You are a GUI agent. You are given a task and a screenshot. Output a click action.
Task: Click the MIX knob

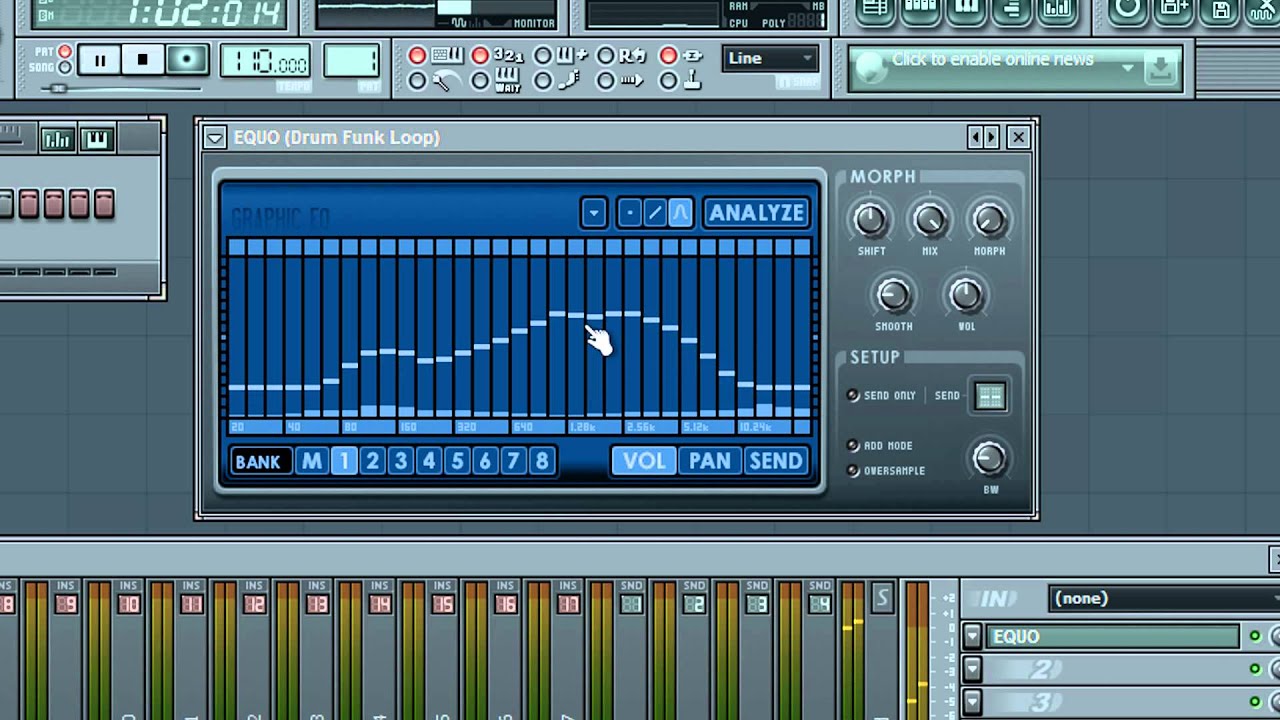point(930,219)
